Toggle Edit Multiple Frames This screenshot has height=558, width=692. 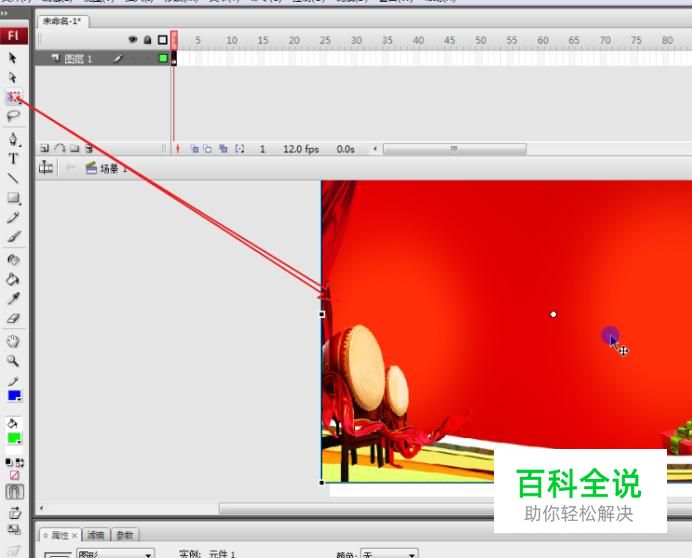(223, 149)
